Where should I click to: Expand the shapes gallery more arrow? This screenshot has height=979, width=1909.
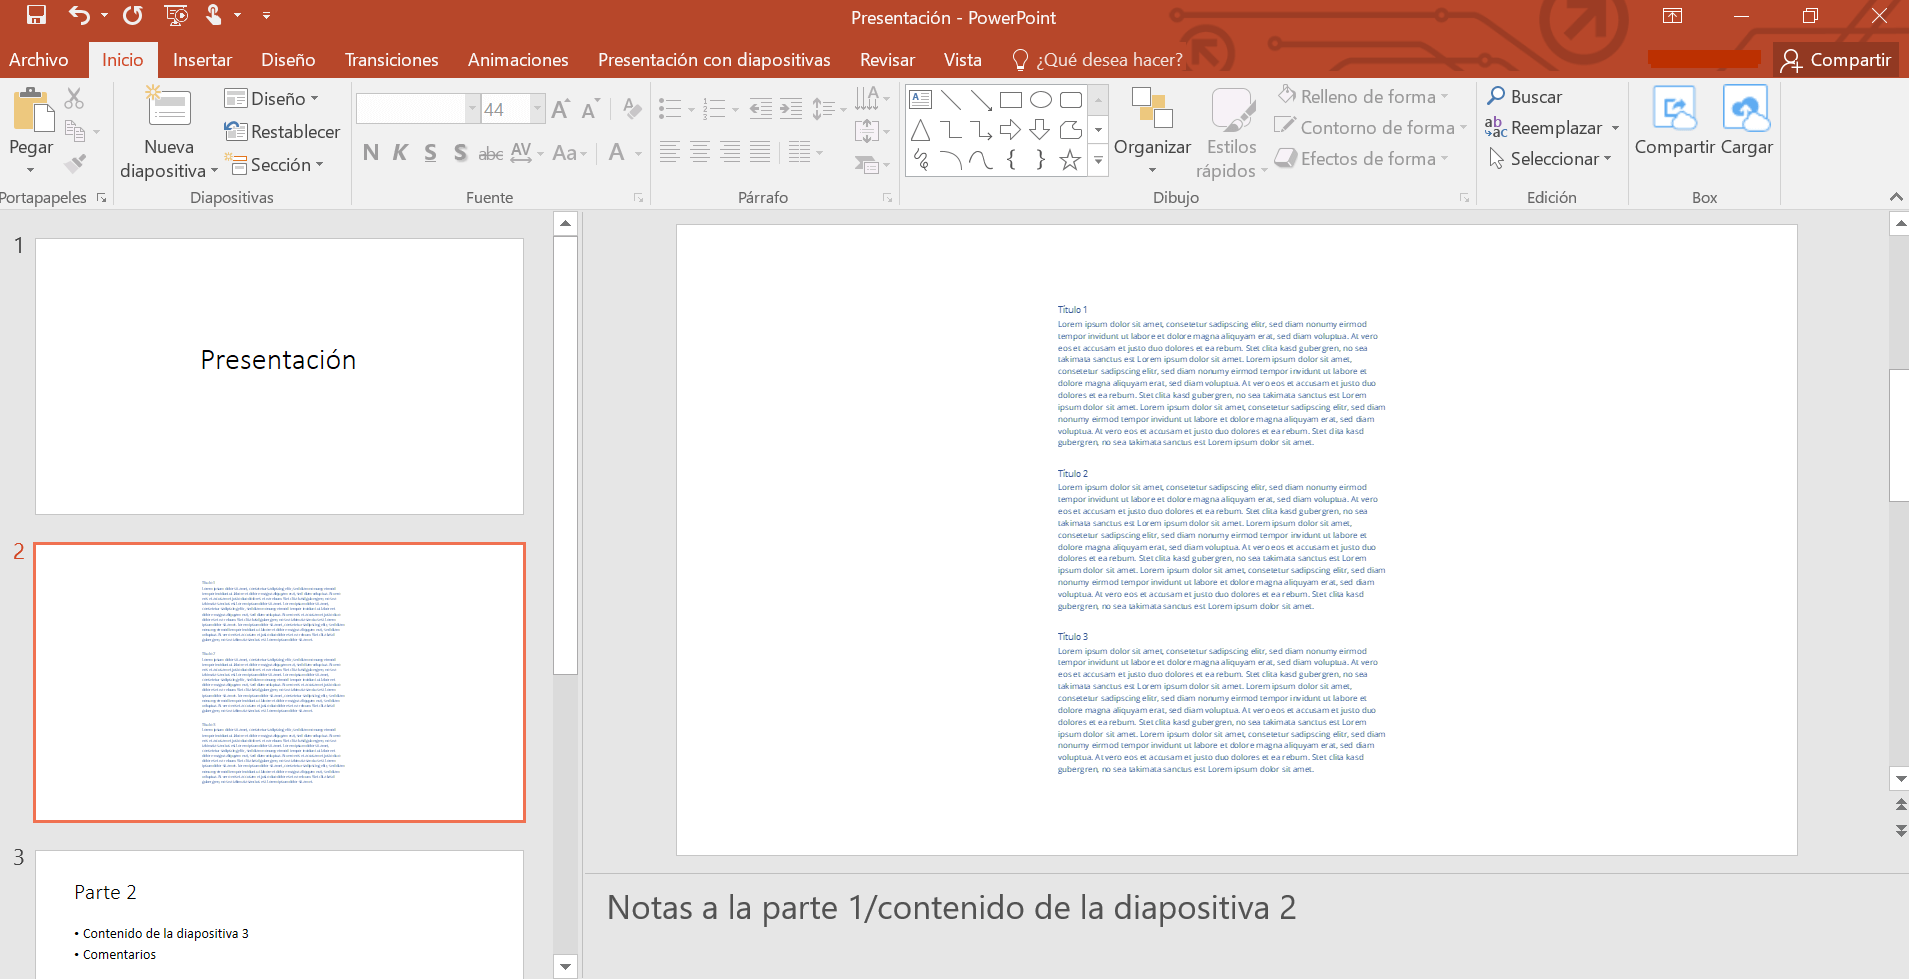1098,160
